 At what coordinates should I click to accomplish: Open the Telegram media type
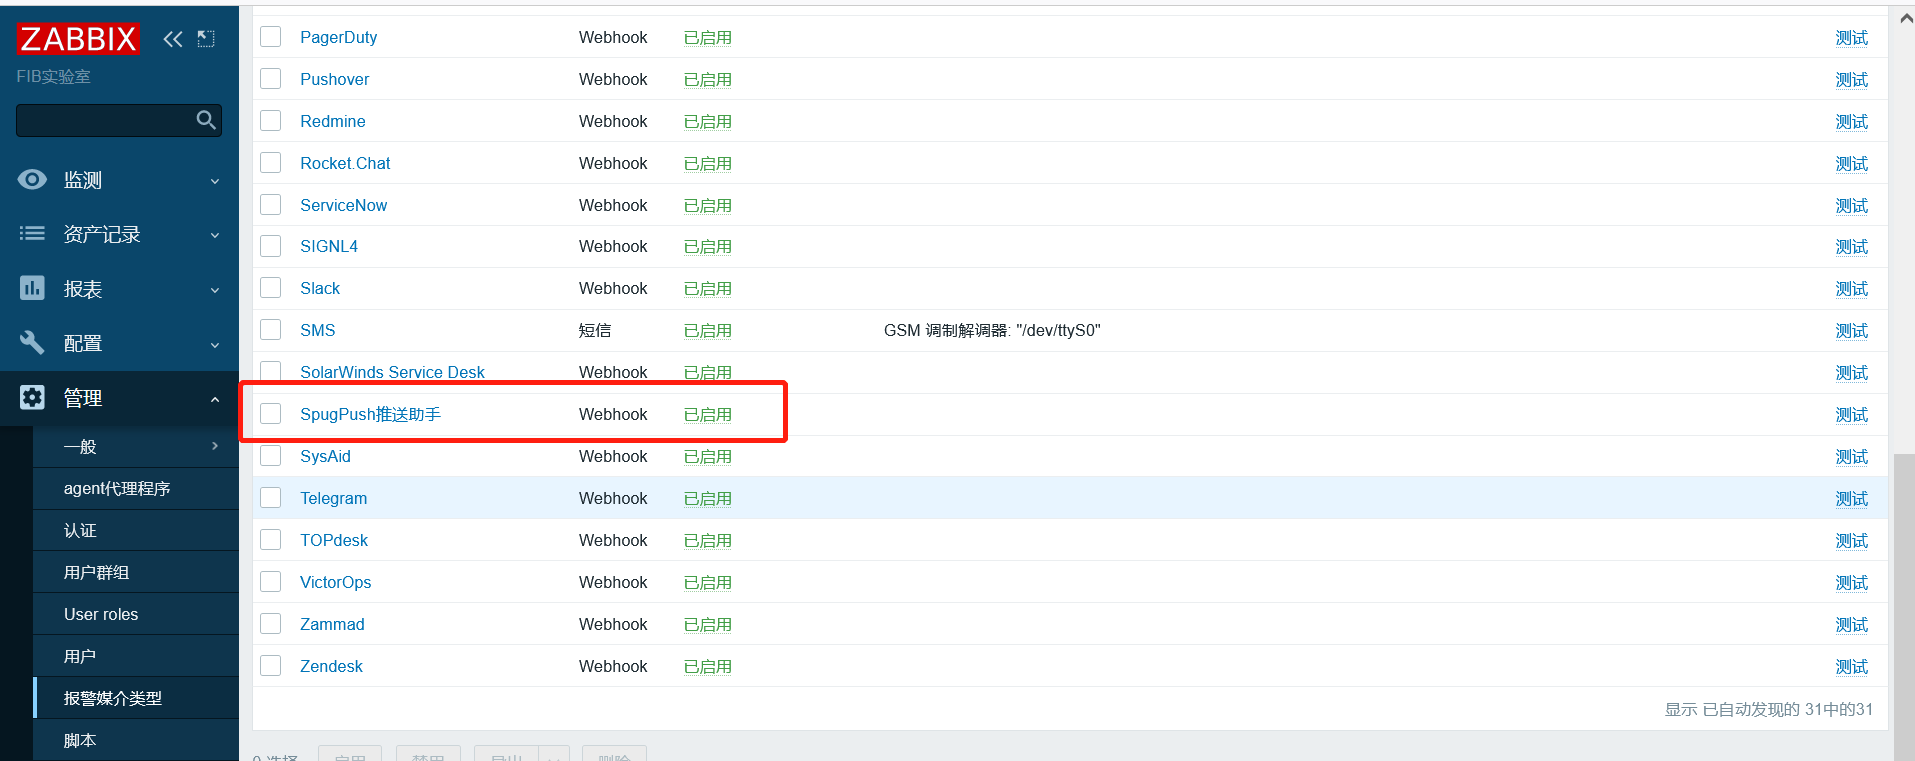tap(333, 498)
